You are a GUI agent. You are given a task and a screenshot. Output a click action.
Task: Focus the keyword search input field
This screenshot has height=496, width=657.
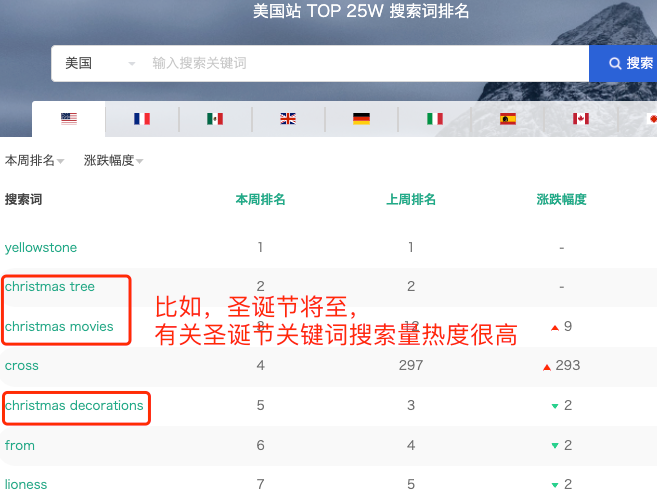point(360,63)
